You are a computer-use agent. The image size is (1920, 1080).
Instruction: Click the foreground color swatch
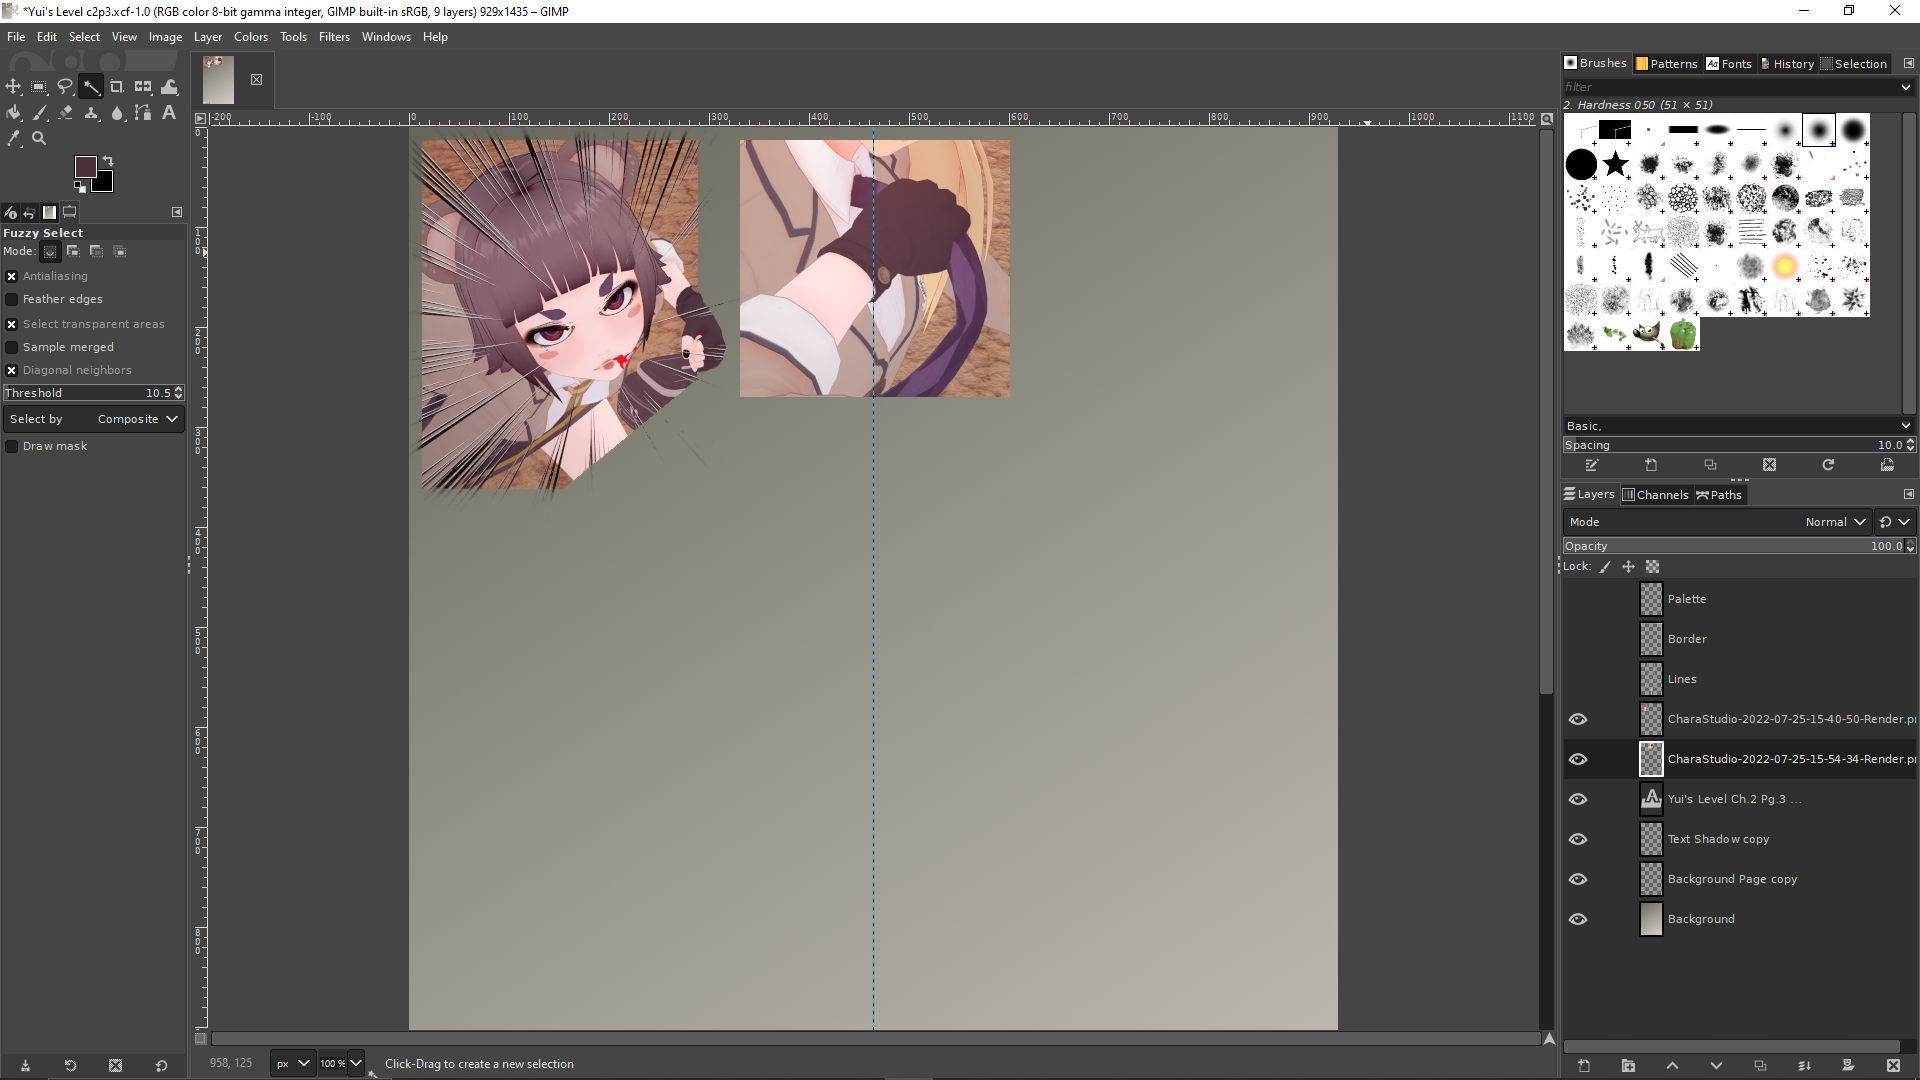[x=85, y=166]
